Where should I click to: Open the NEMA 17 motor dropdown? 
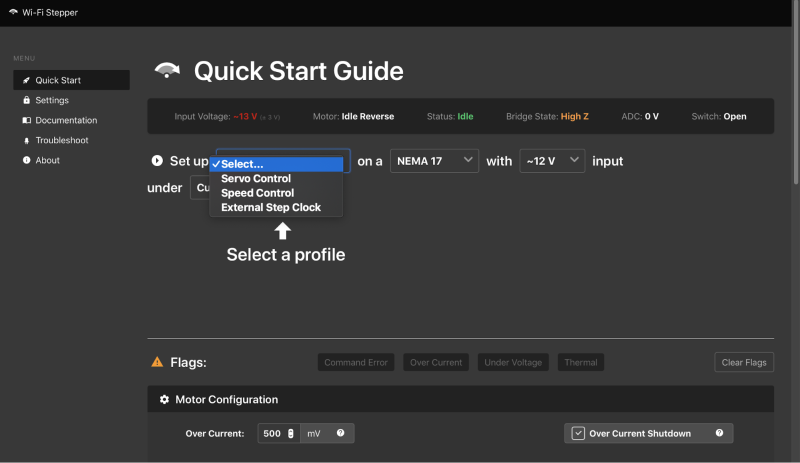click(x=434, y=161)
